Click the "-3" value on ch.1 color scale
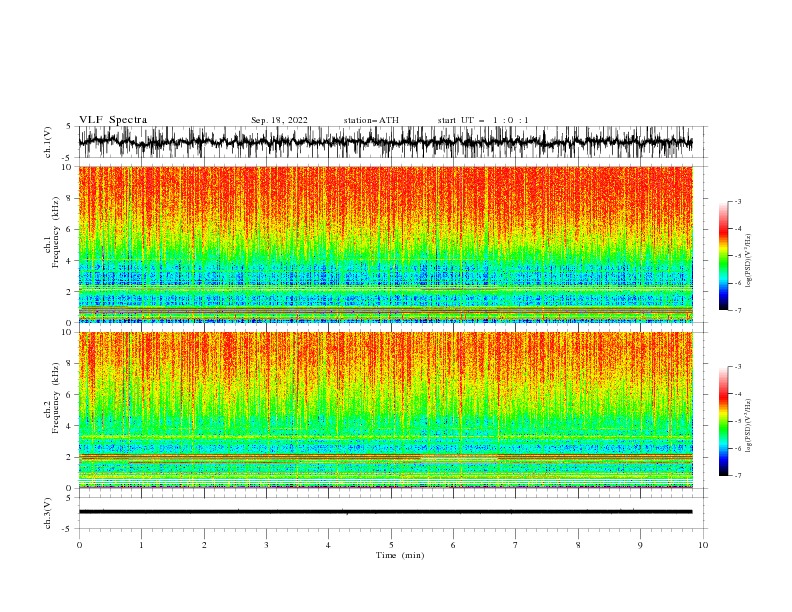Screen dimensions: 792x612 pyautogui.click(x=738, y=201)
